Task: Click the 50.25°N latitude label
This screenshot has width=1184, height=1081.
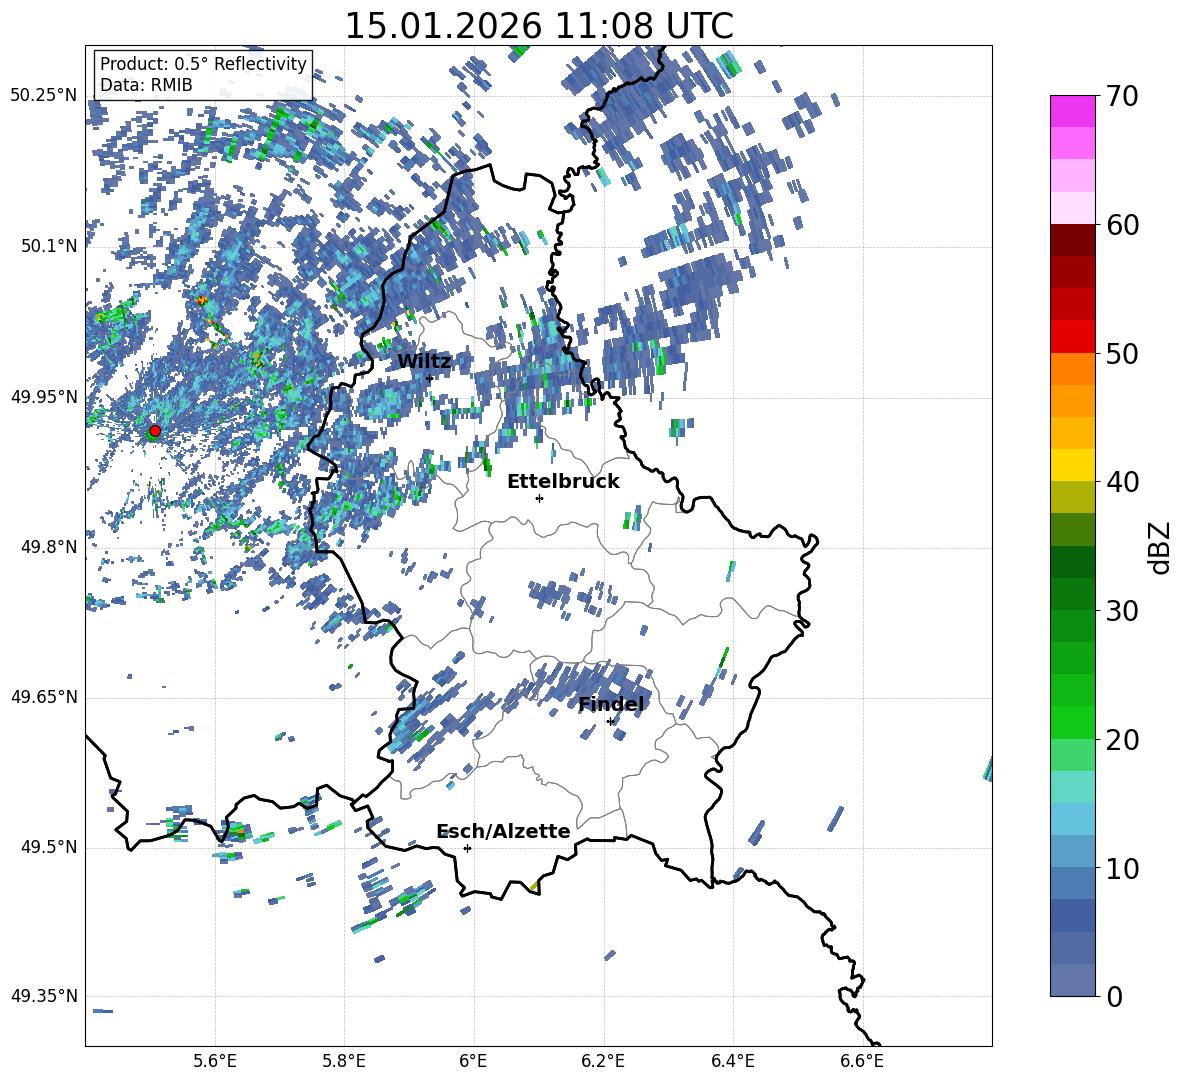Action: 44,96
